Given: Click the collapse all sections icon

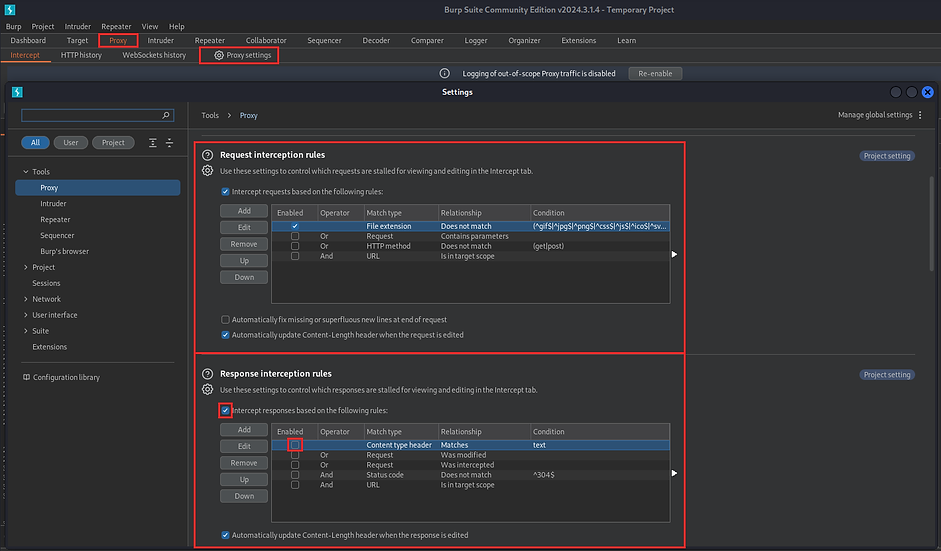Looking at the screenshot, I should 169,142.
